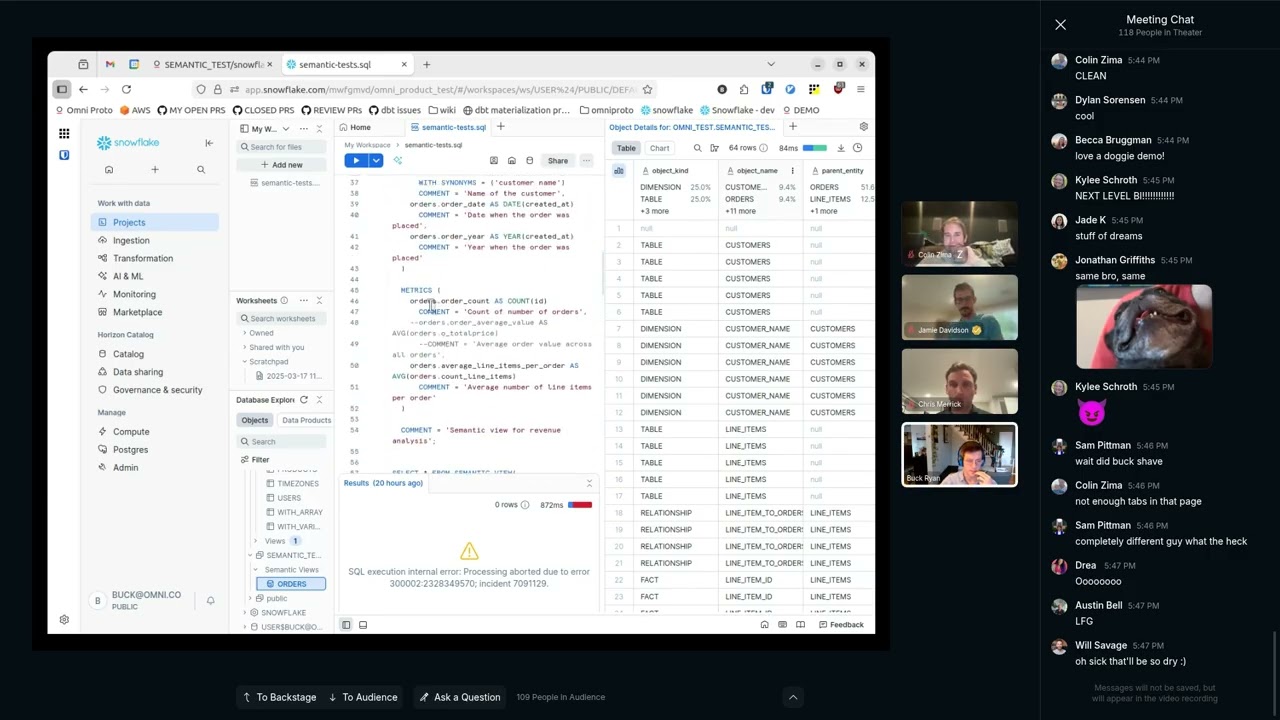Open the notifications bell icon

coord(210,601)
